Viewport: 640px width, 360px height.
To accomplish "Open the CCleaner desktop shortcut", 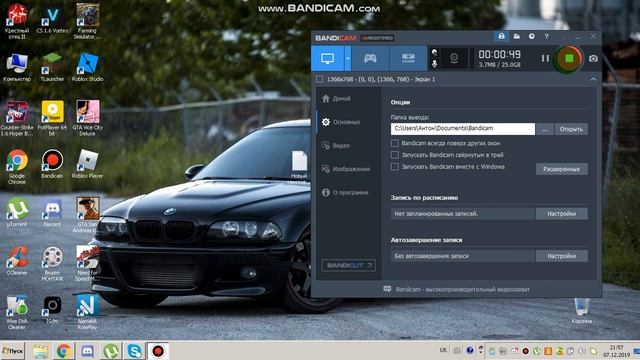I will (x=17, y=260).
